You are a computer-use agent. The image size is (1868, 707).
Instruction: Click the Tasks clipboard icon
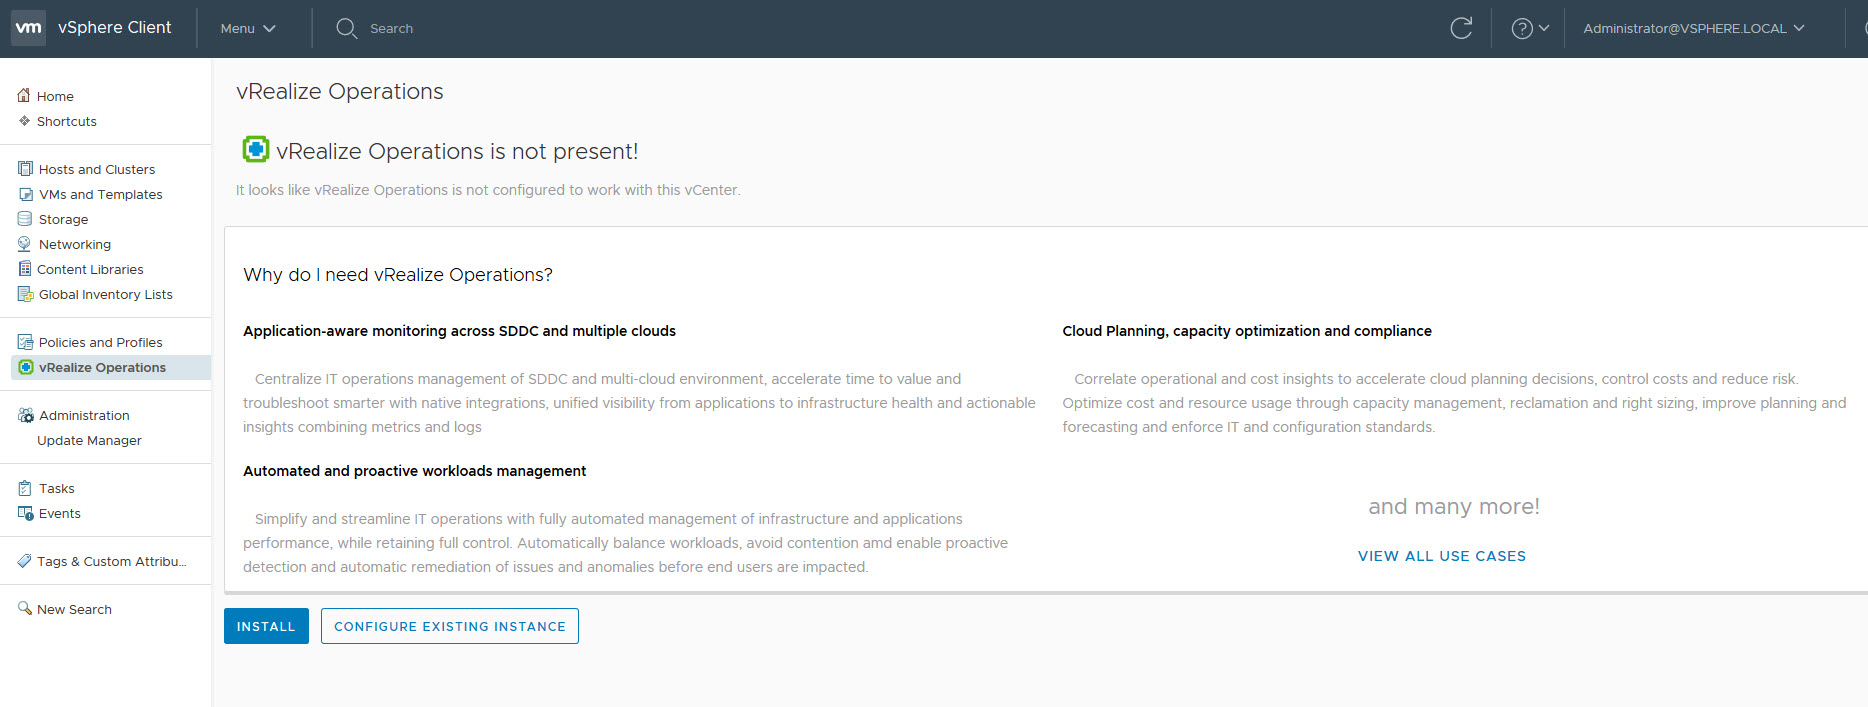pyautogui.click(x=25, y=488)
